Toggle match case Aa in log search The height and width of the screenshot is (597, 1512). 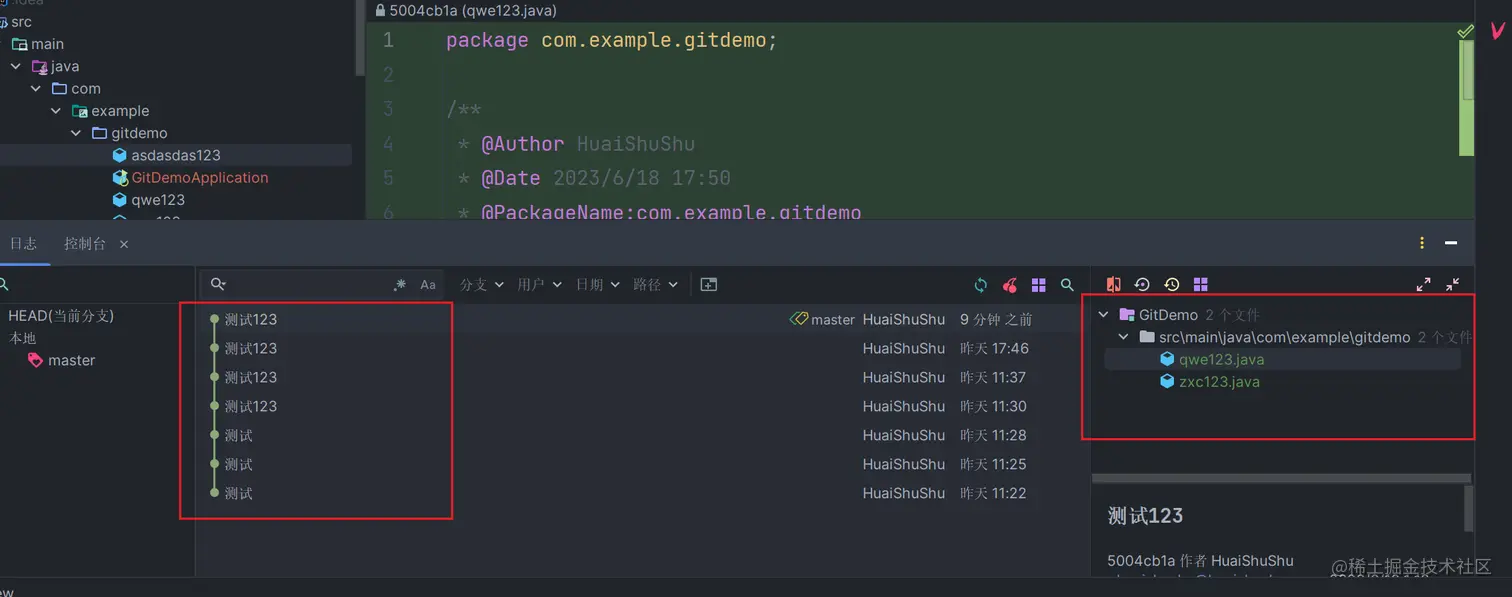[x=428, y=285]
